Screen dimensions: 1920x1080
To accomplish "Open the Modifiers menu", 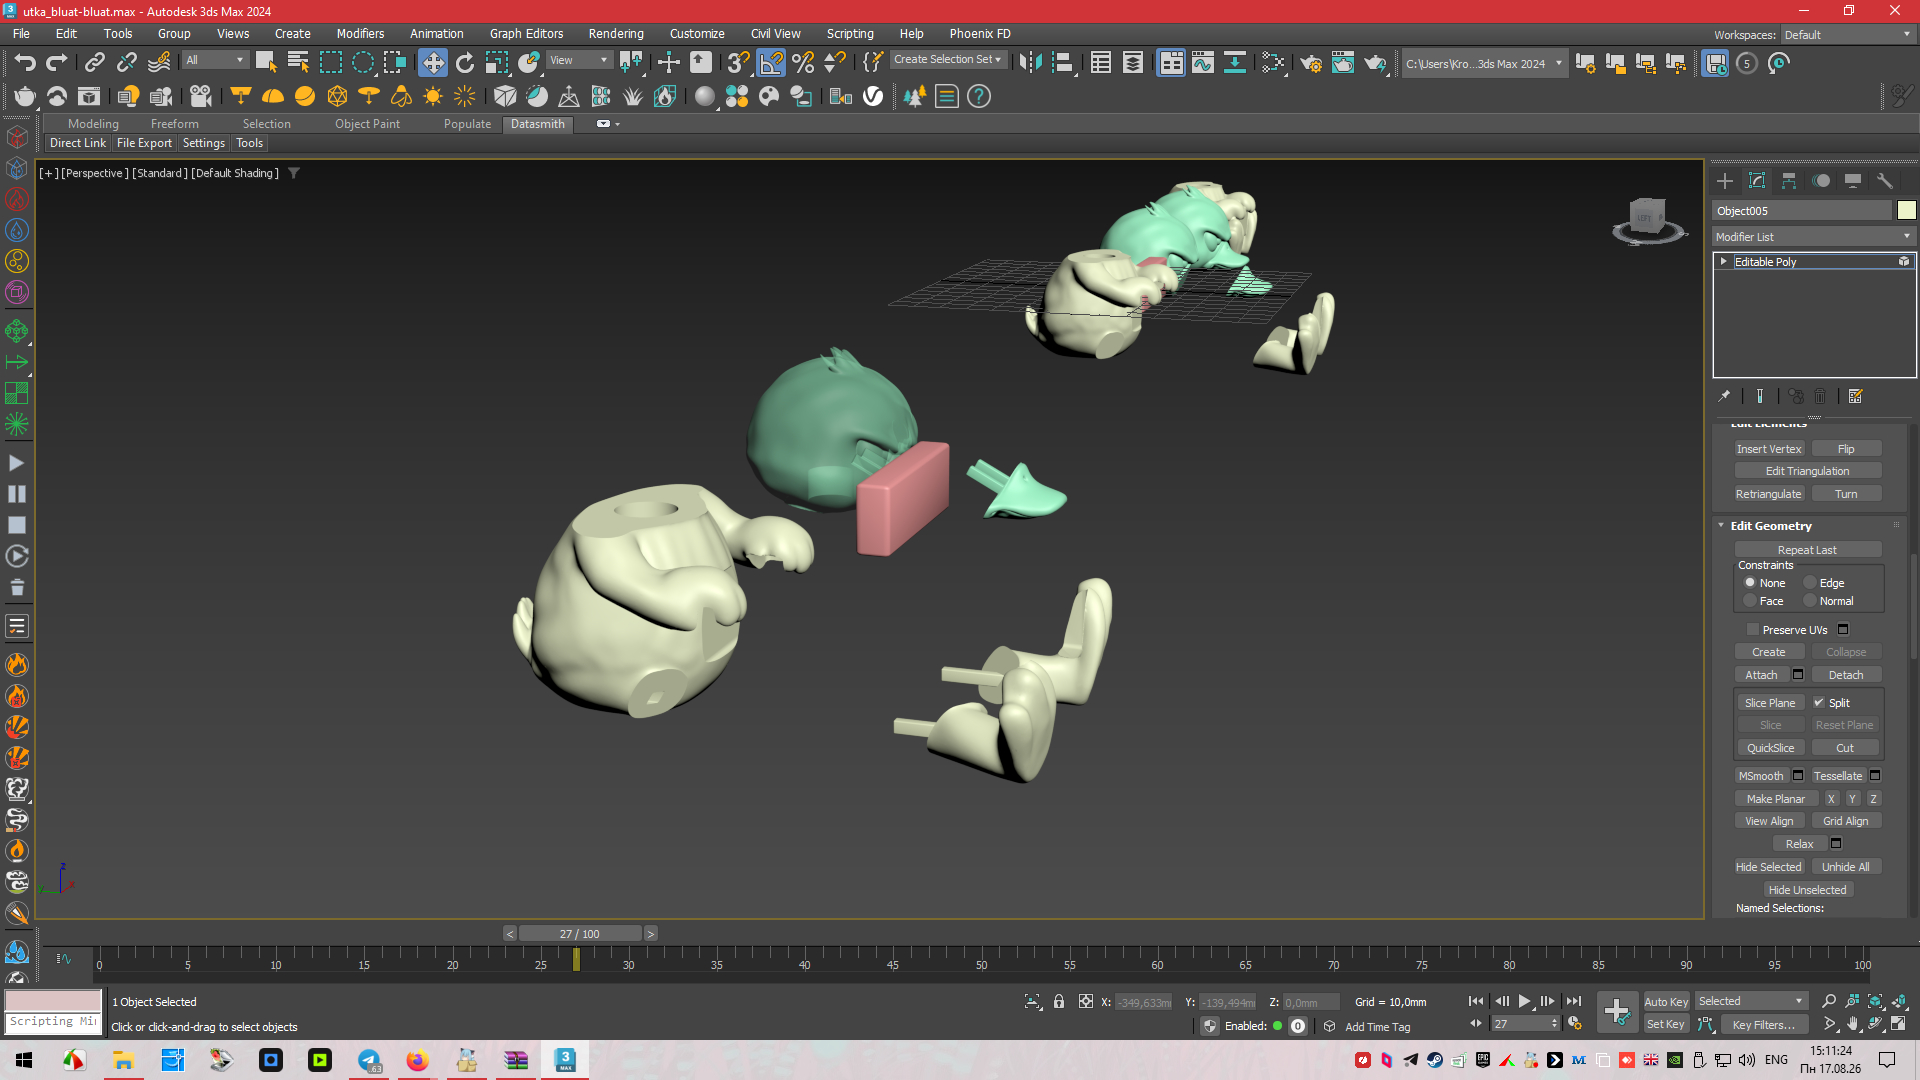I will coord(360,33).
